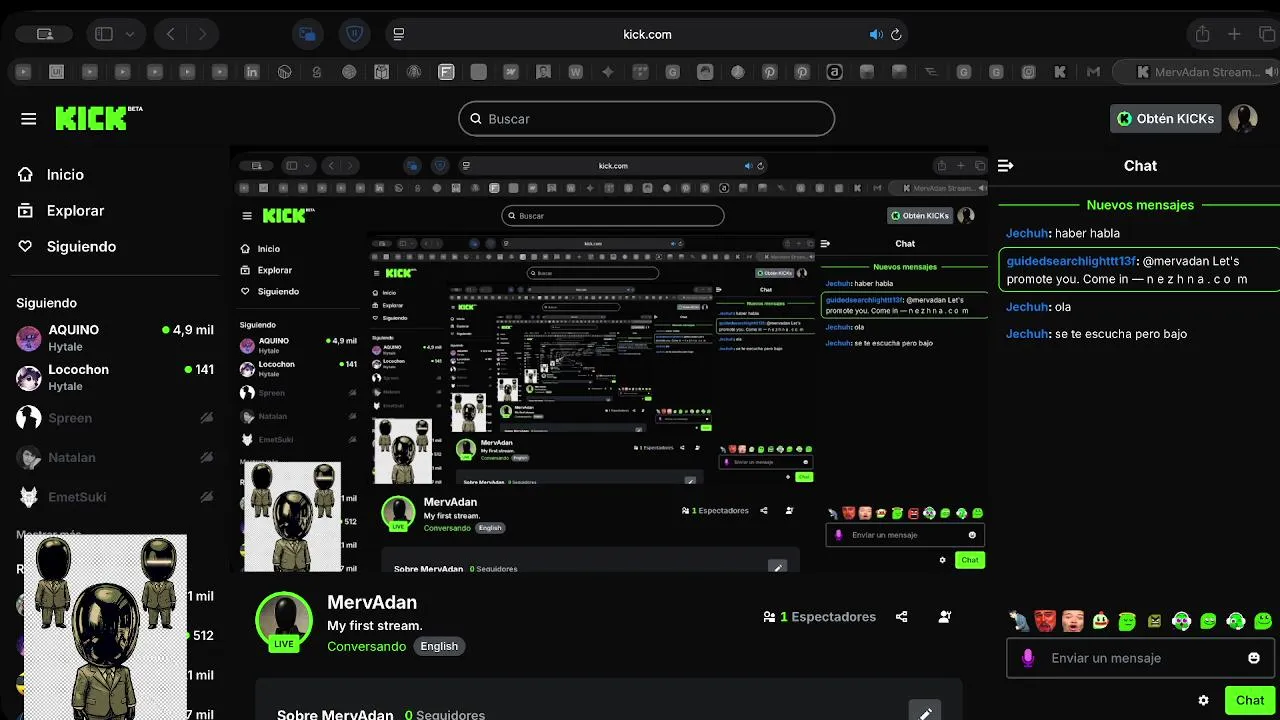1280x720 pixels.
Task: Open the Instagram favorite in the bookmarks bar
Action: [1028, 72]
